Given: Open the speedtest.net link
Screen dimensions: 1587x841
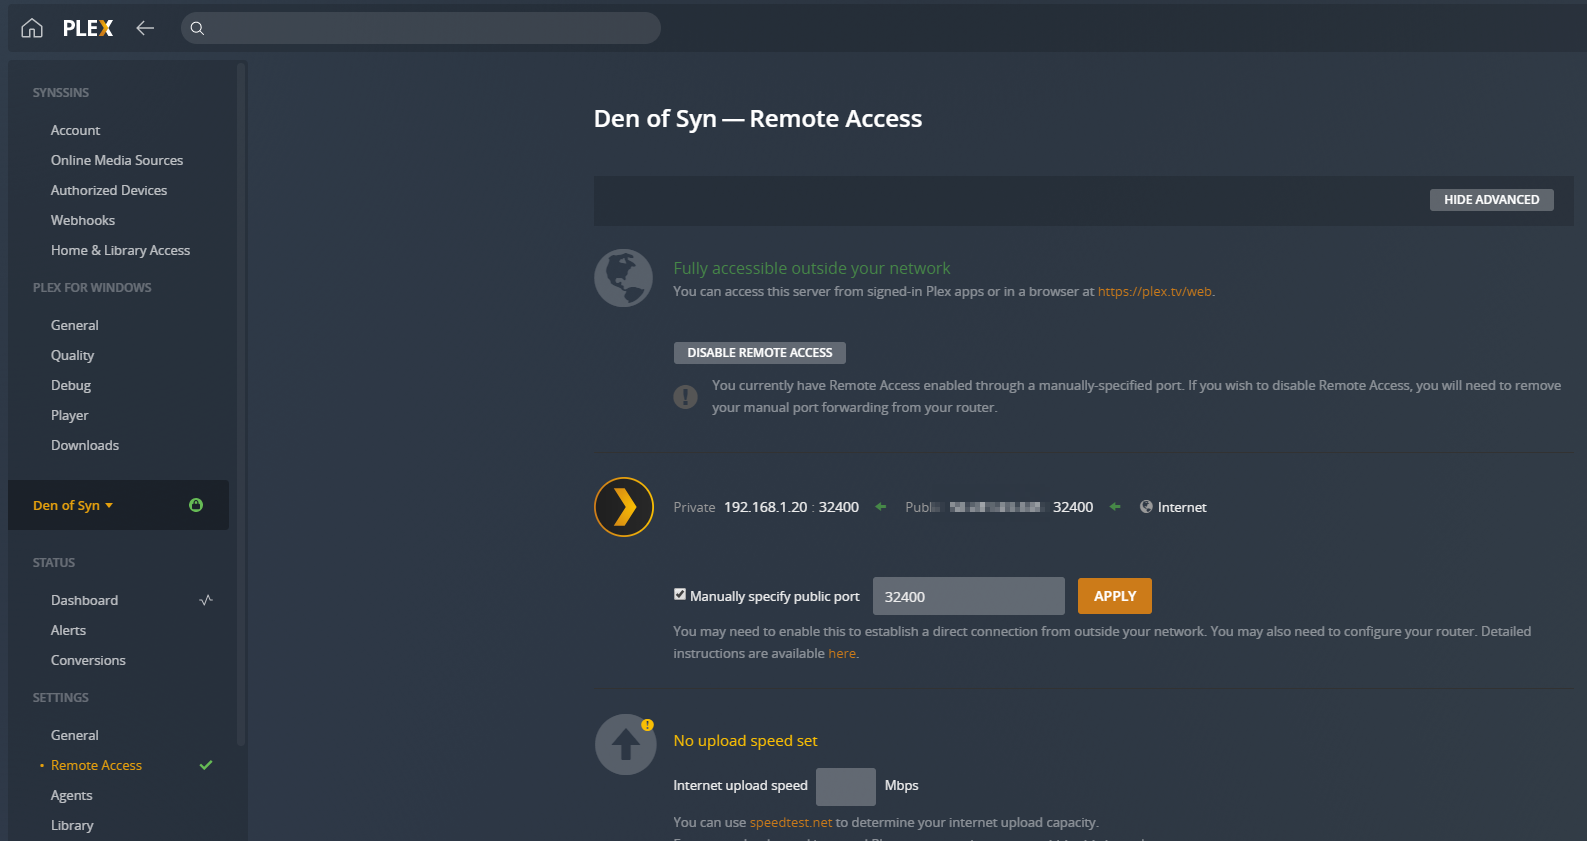Looking at the screenshot, I should pos(791,823).
